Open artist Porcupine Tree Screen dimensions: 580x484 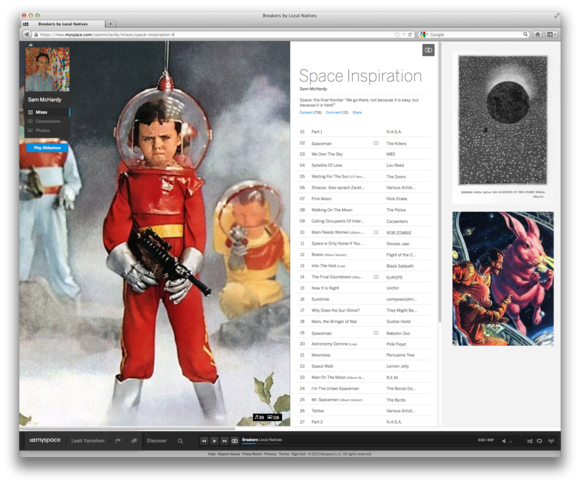tap(400, 355)
